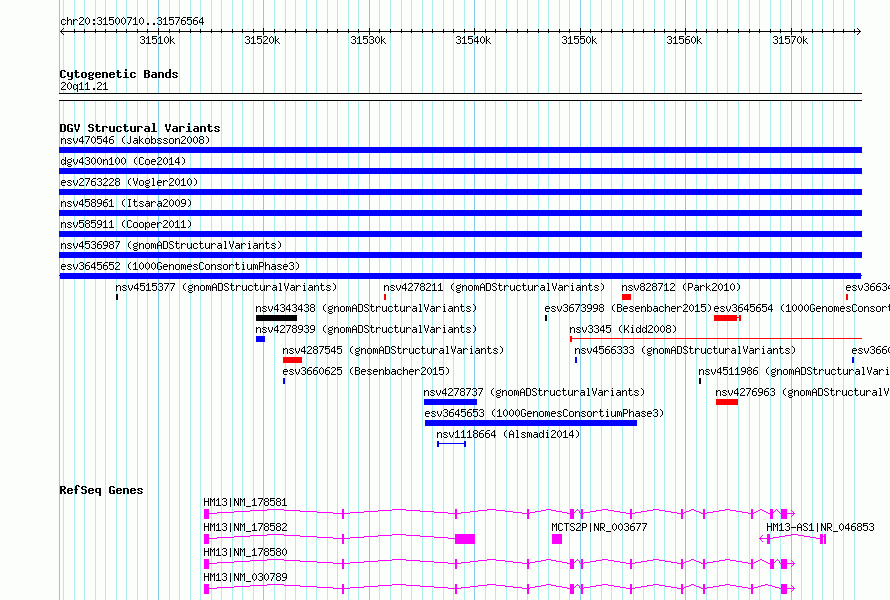This screenshot has width=890, height=600.
Task: Click esv3673998 (Besenbacher2015) label
Action: coord(628,308)
